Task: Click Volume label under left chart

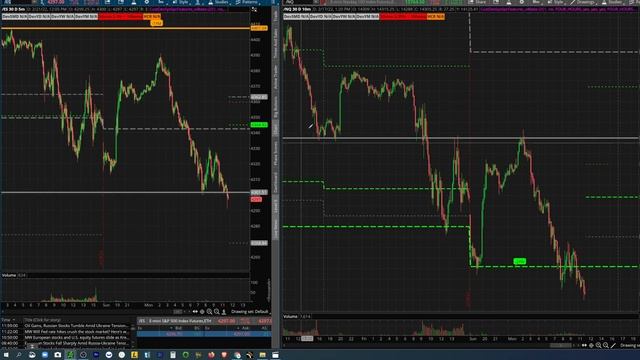Action: point(9,276)
